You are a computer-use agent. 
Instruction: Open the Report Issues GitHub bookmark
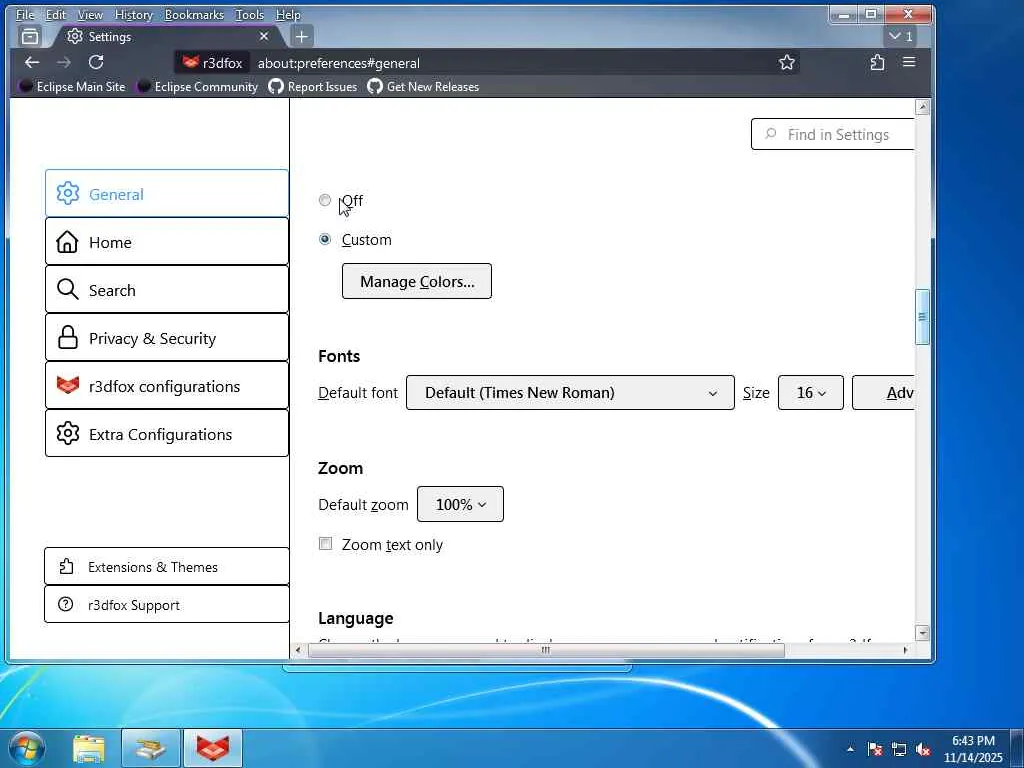(x=313, y=86)
